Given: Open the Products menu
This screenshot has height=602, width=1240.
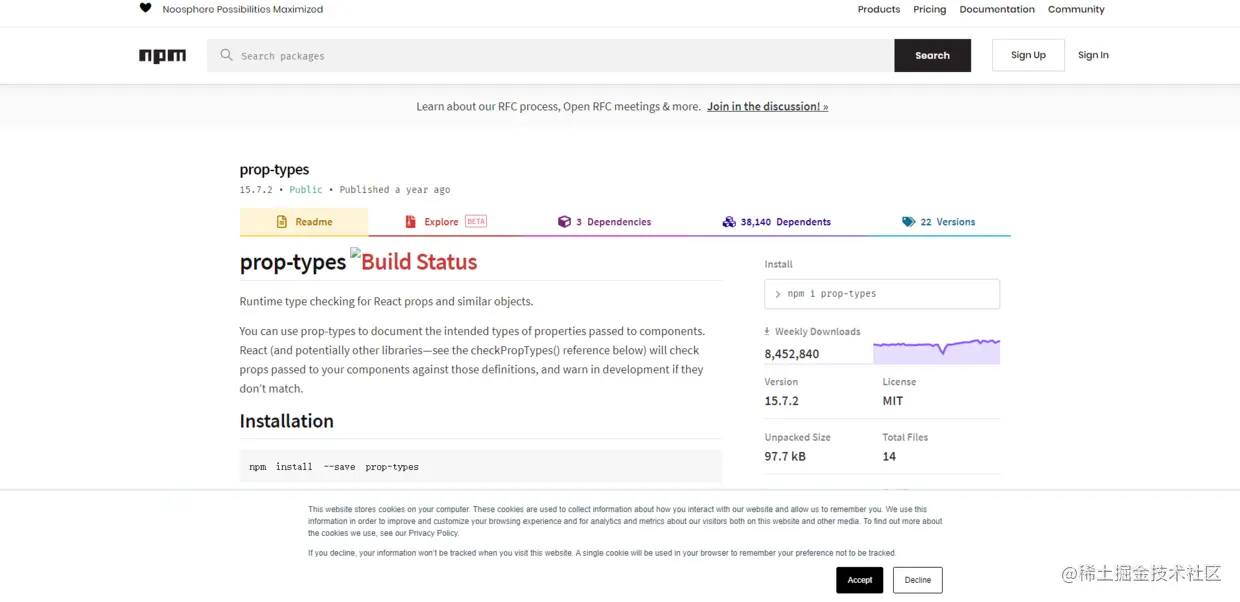Looking at the screenshot, I should (x=879, y=9).
